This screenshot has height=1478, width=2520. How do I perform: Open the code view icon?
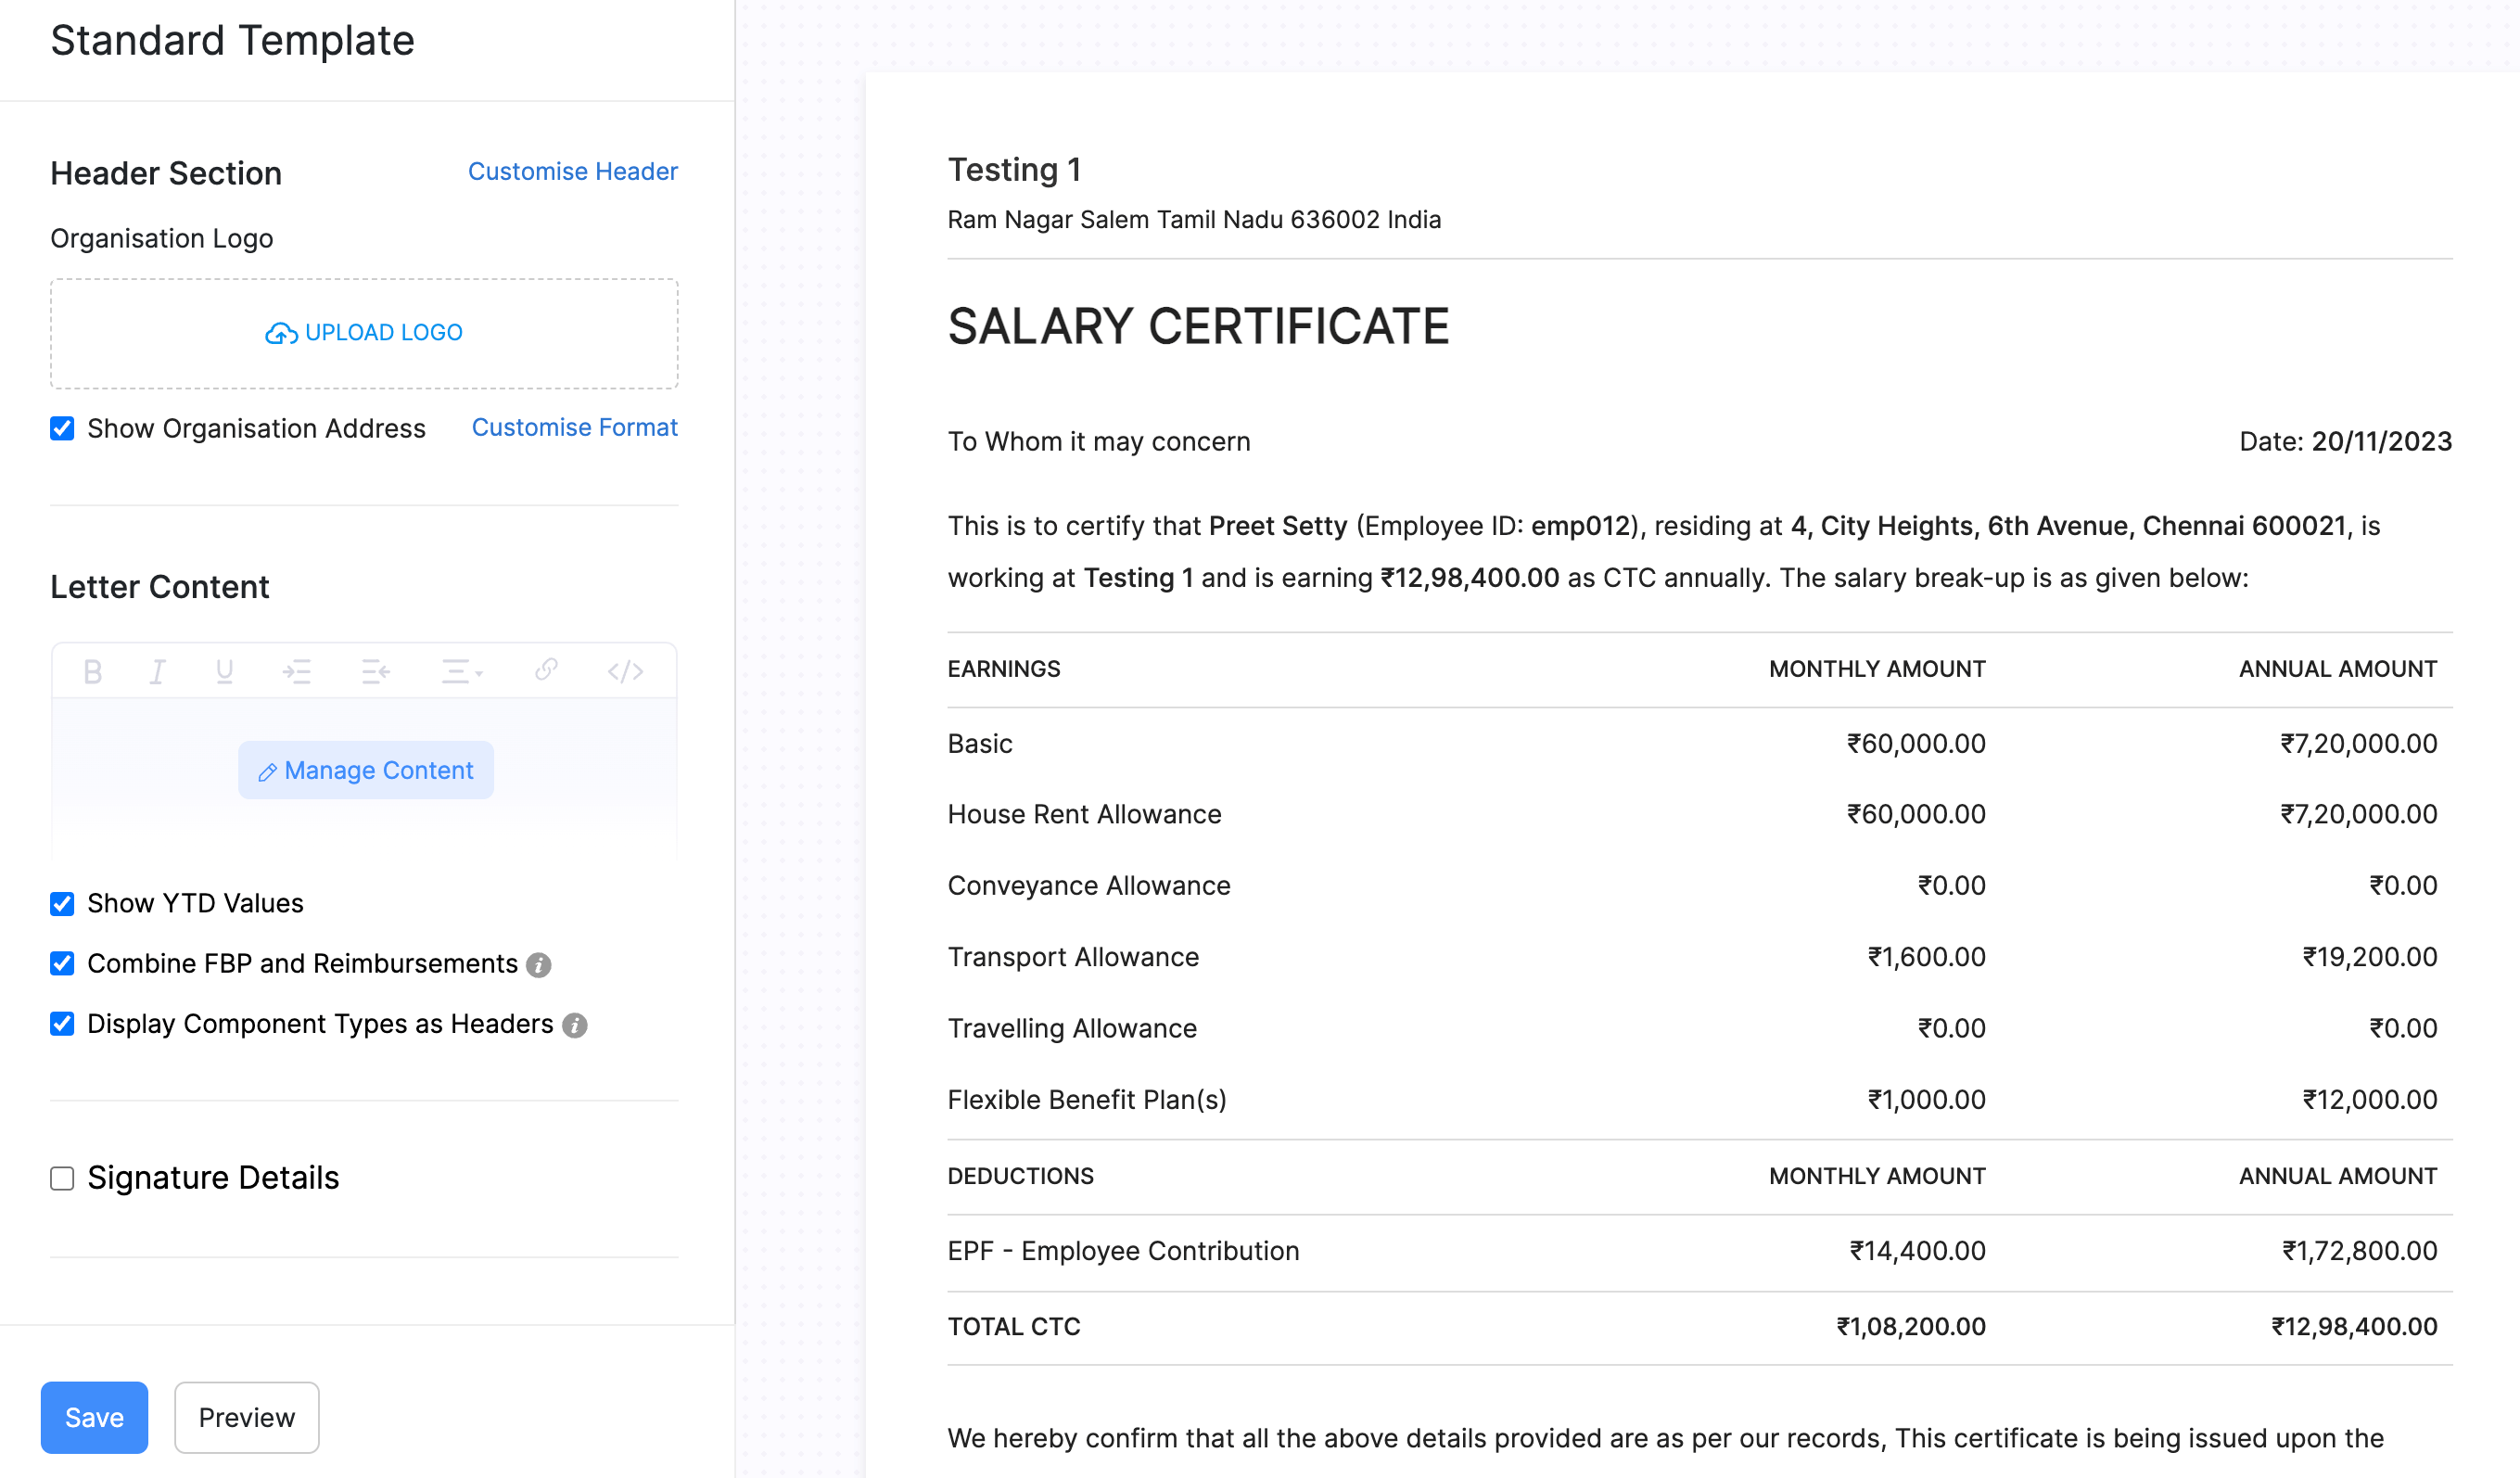(625, 671)
